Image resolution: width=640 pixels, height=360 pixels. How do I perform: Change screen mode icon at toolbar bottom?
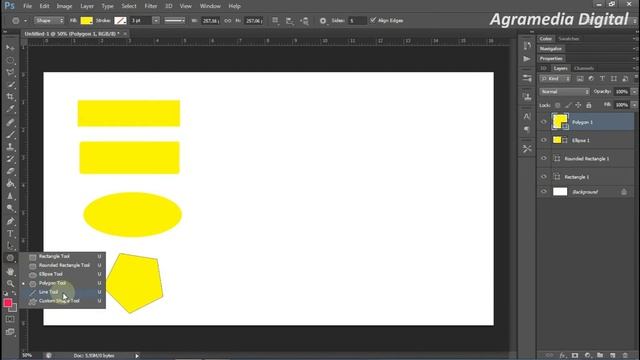pos(10,332)
